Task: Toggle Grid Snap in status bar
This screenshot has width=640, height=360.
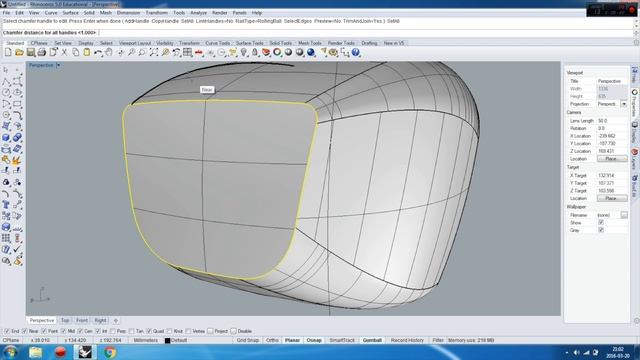Action: pos(247,340)
